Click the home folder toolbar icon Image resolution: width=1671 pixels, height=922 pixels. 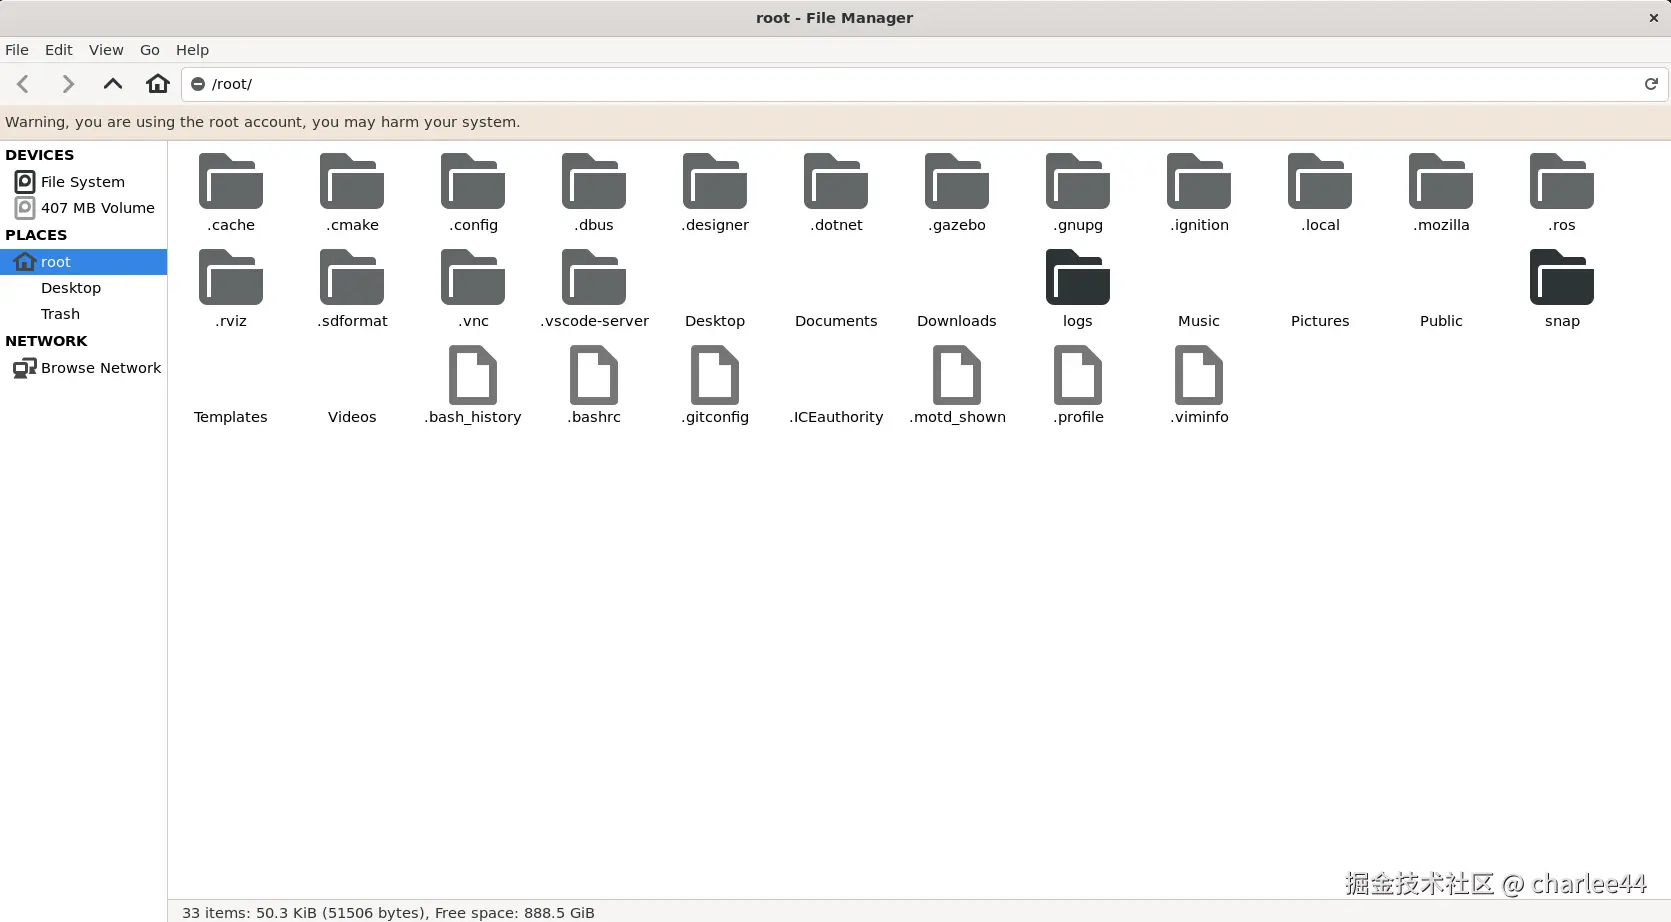[x=158, y=84]
